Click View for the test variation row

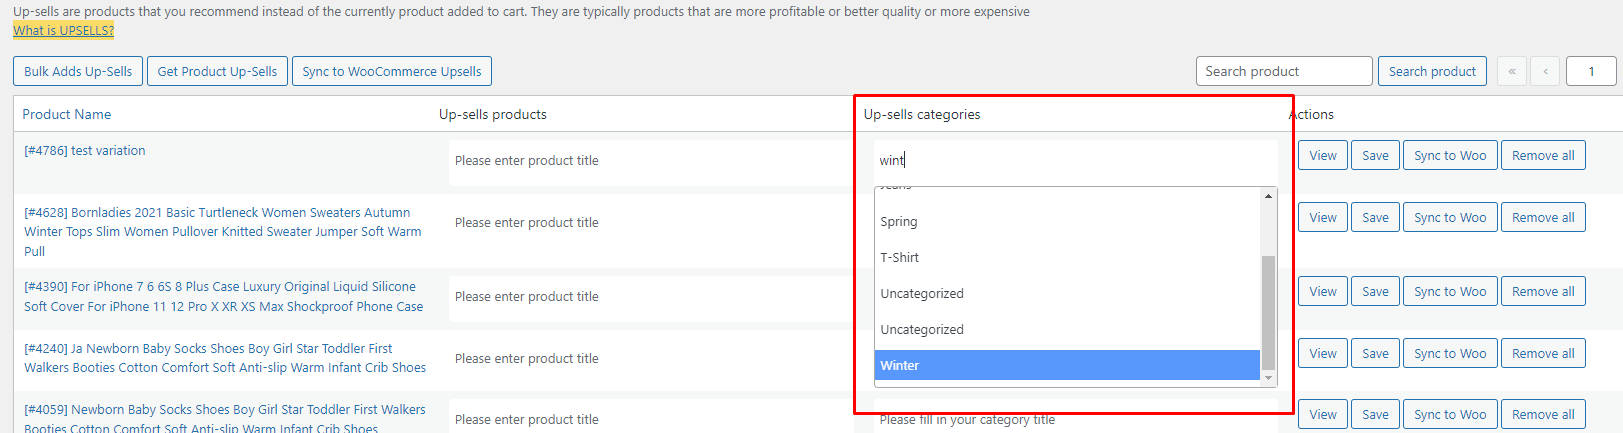pyautogui.click(x=1323, y=155)
